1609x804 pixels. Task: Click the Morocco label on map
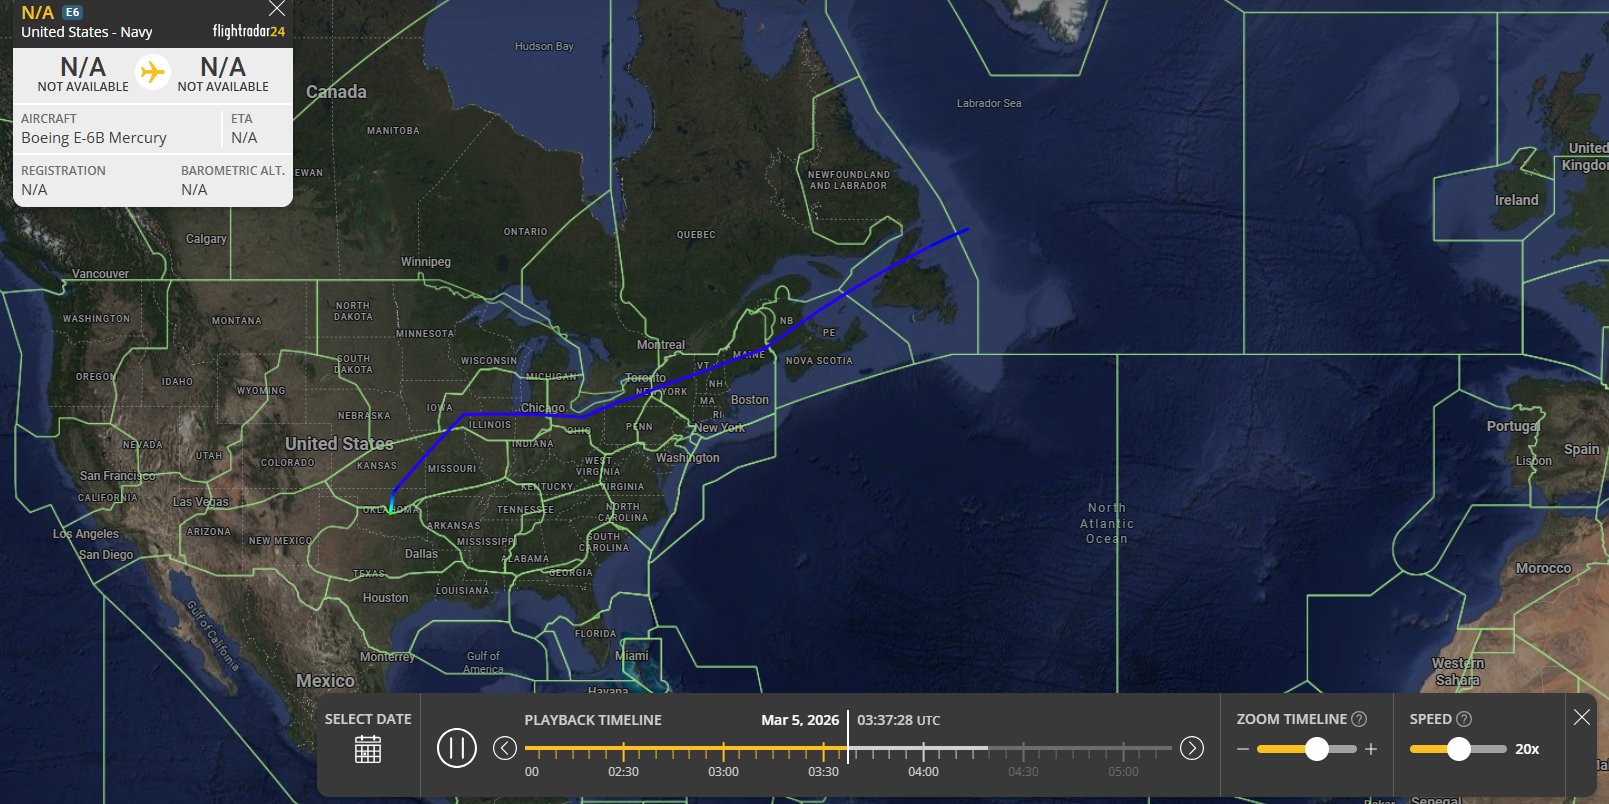point(1543,568)
